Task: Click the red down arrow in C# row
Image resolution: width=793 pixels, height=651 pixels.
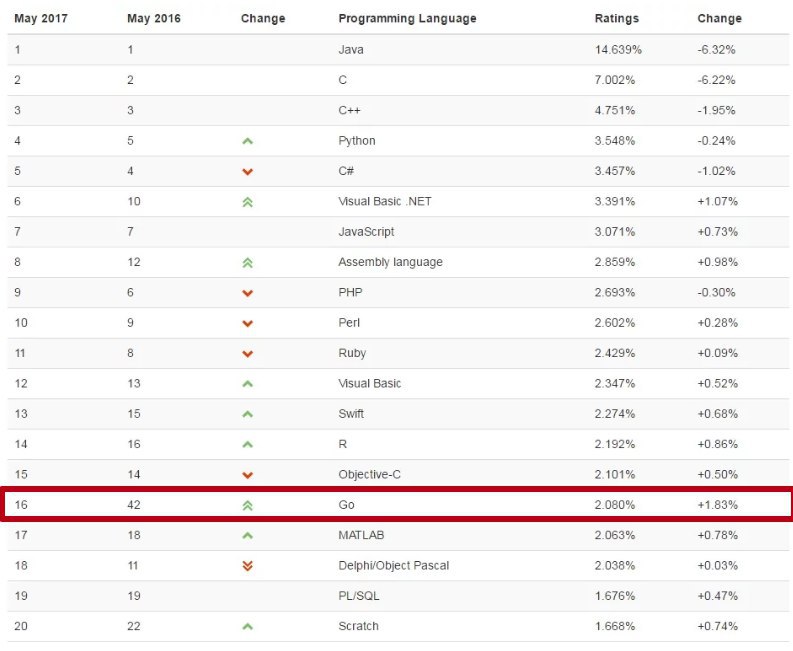Action: tap(248, 172)
